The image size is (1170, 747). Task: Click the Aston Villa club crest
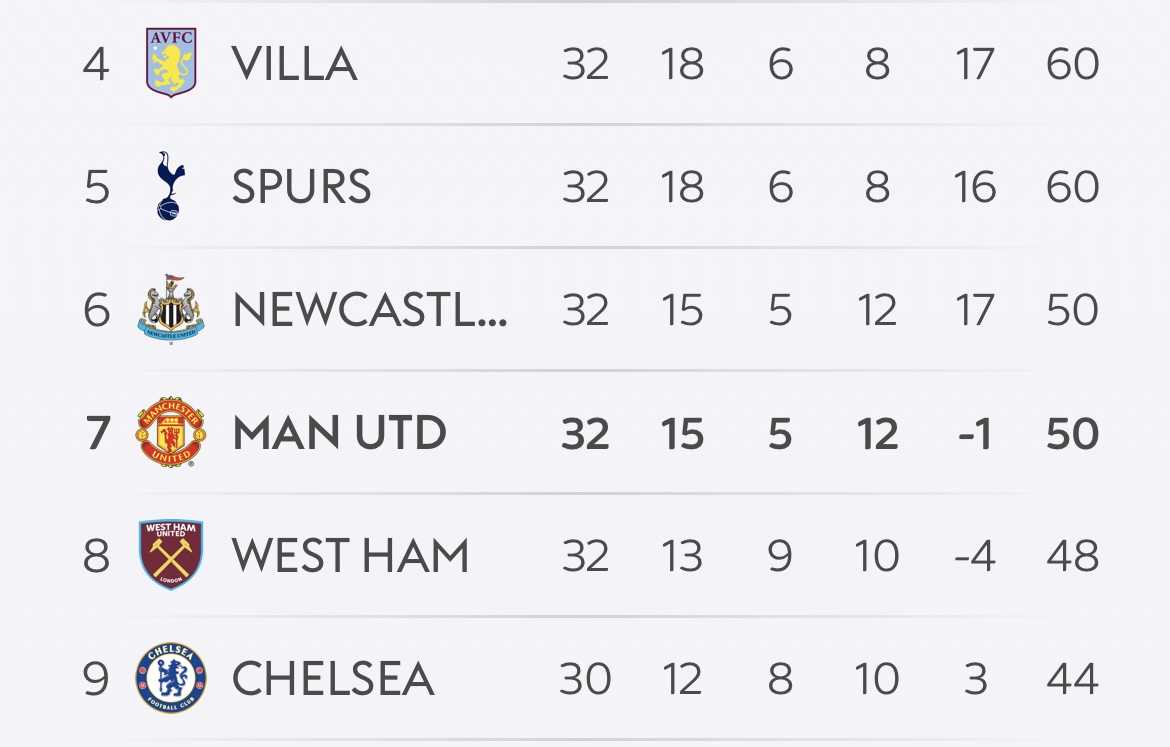171,63
